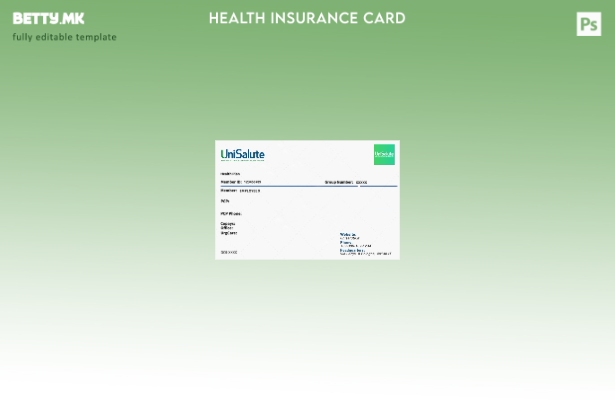Click the Photoshop Ps icon
The image size is (615, 400).
(588, 24)
